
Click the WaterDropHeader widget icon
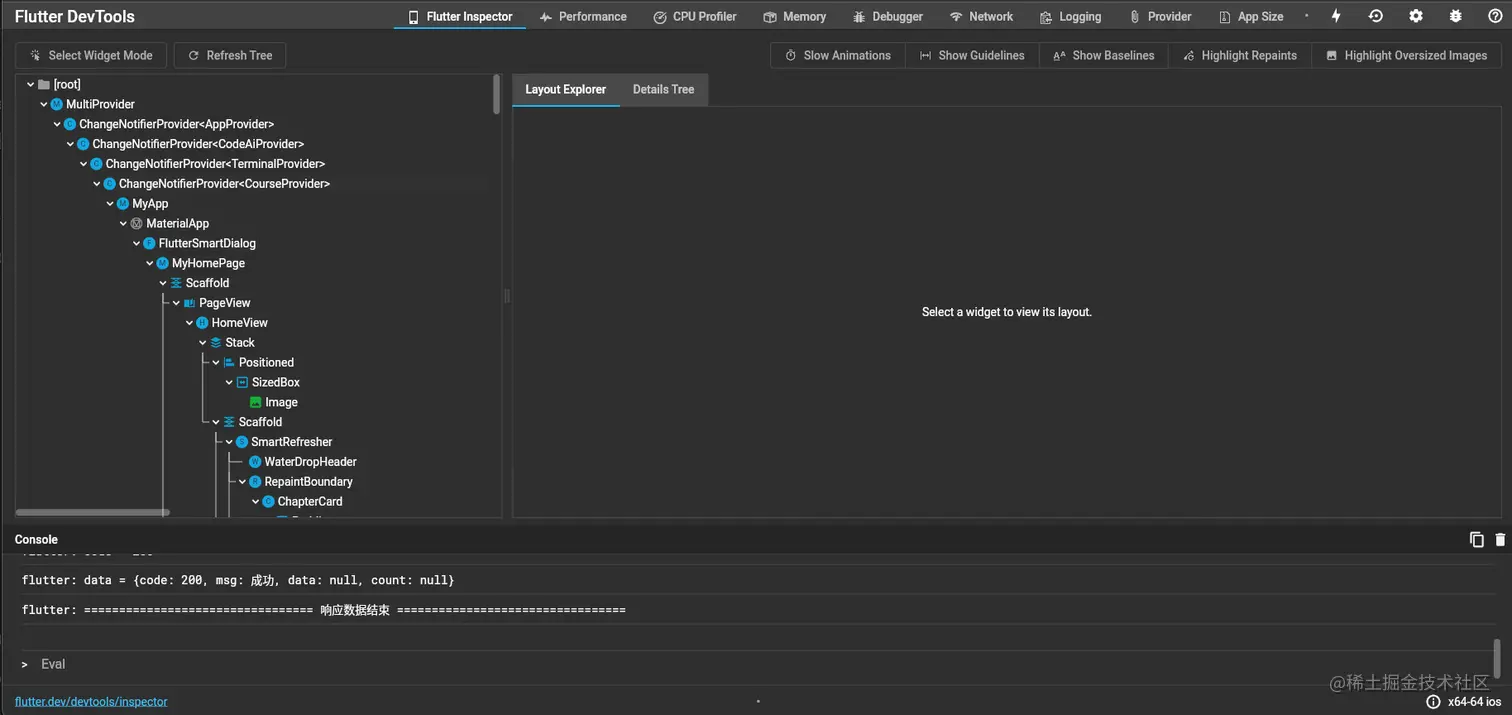(255, 462)
